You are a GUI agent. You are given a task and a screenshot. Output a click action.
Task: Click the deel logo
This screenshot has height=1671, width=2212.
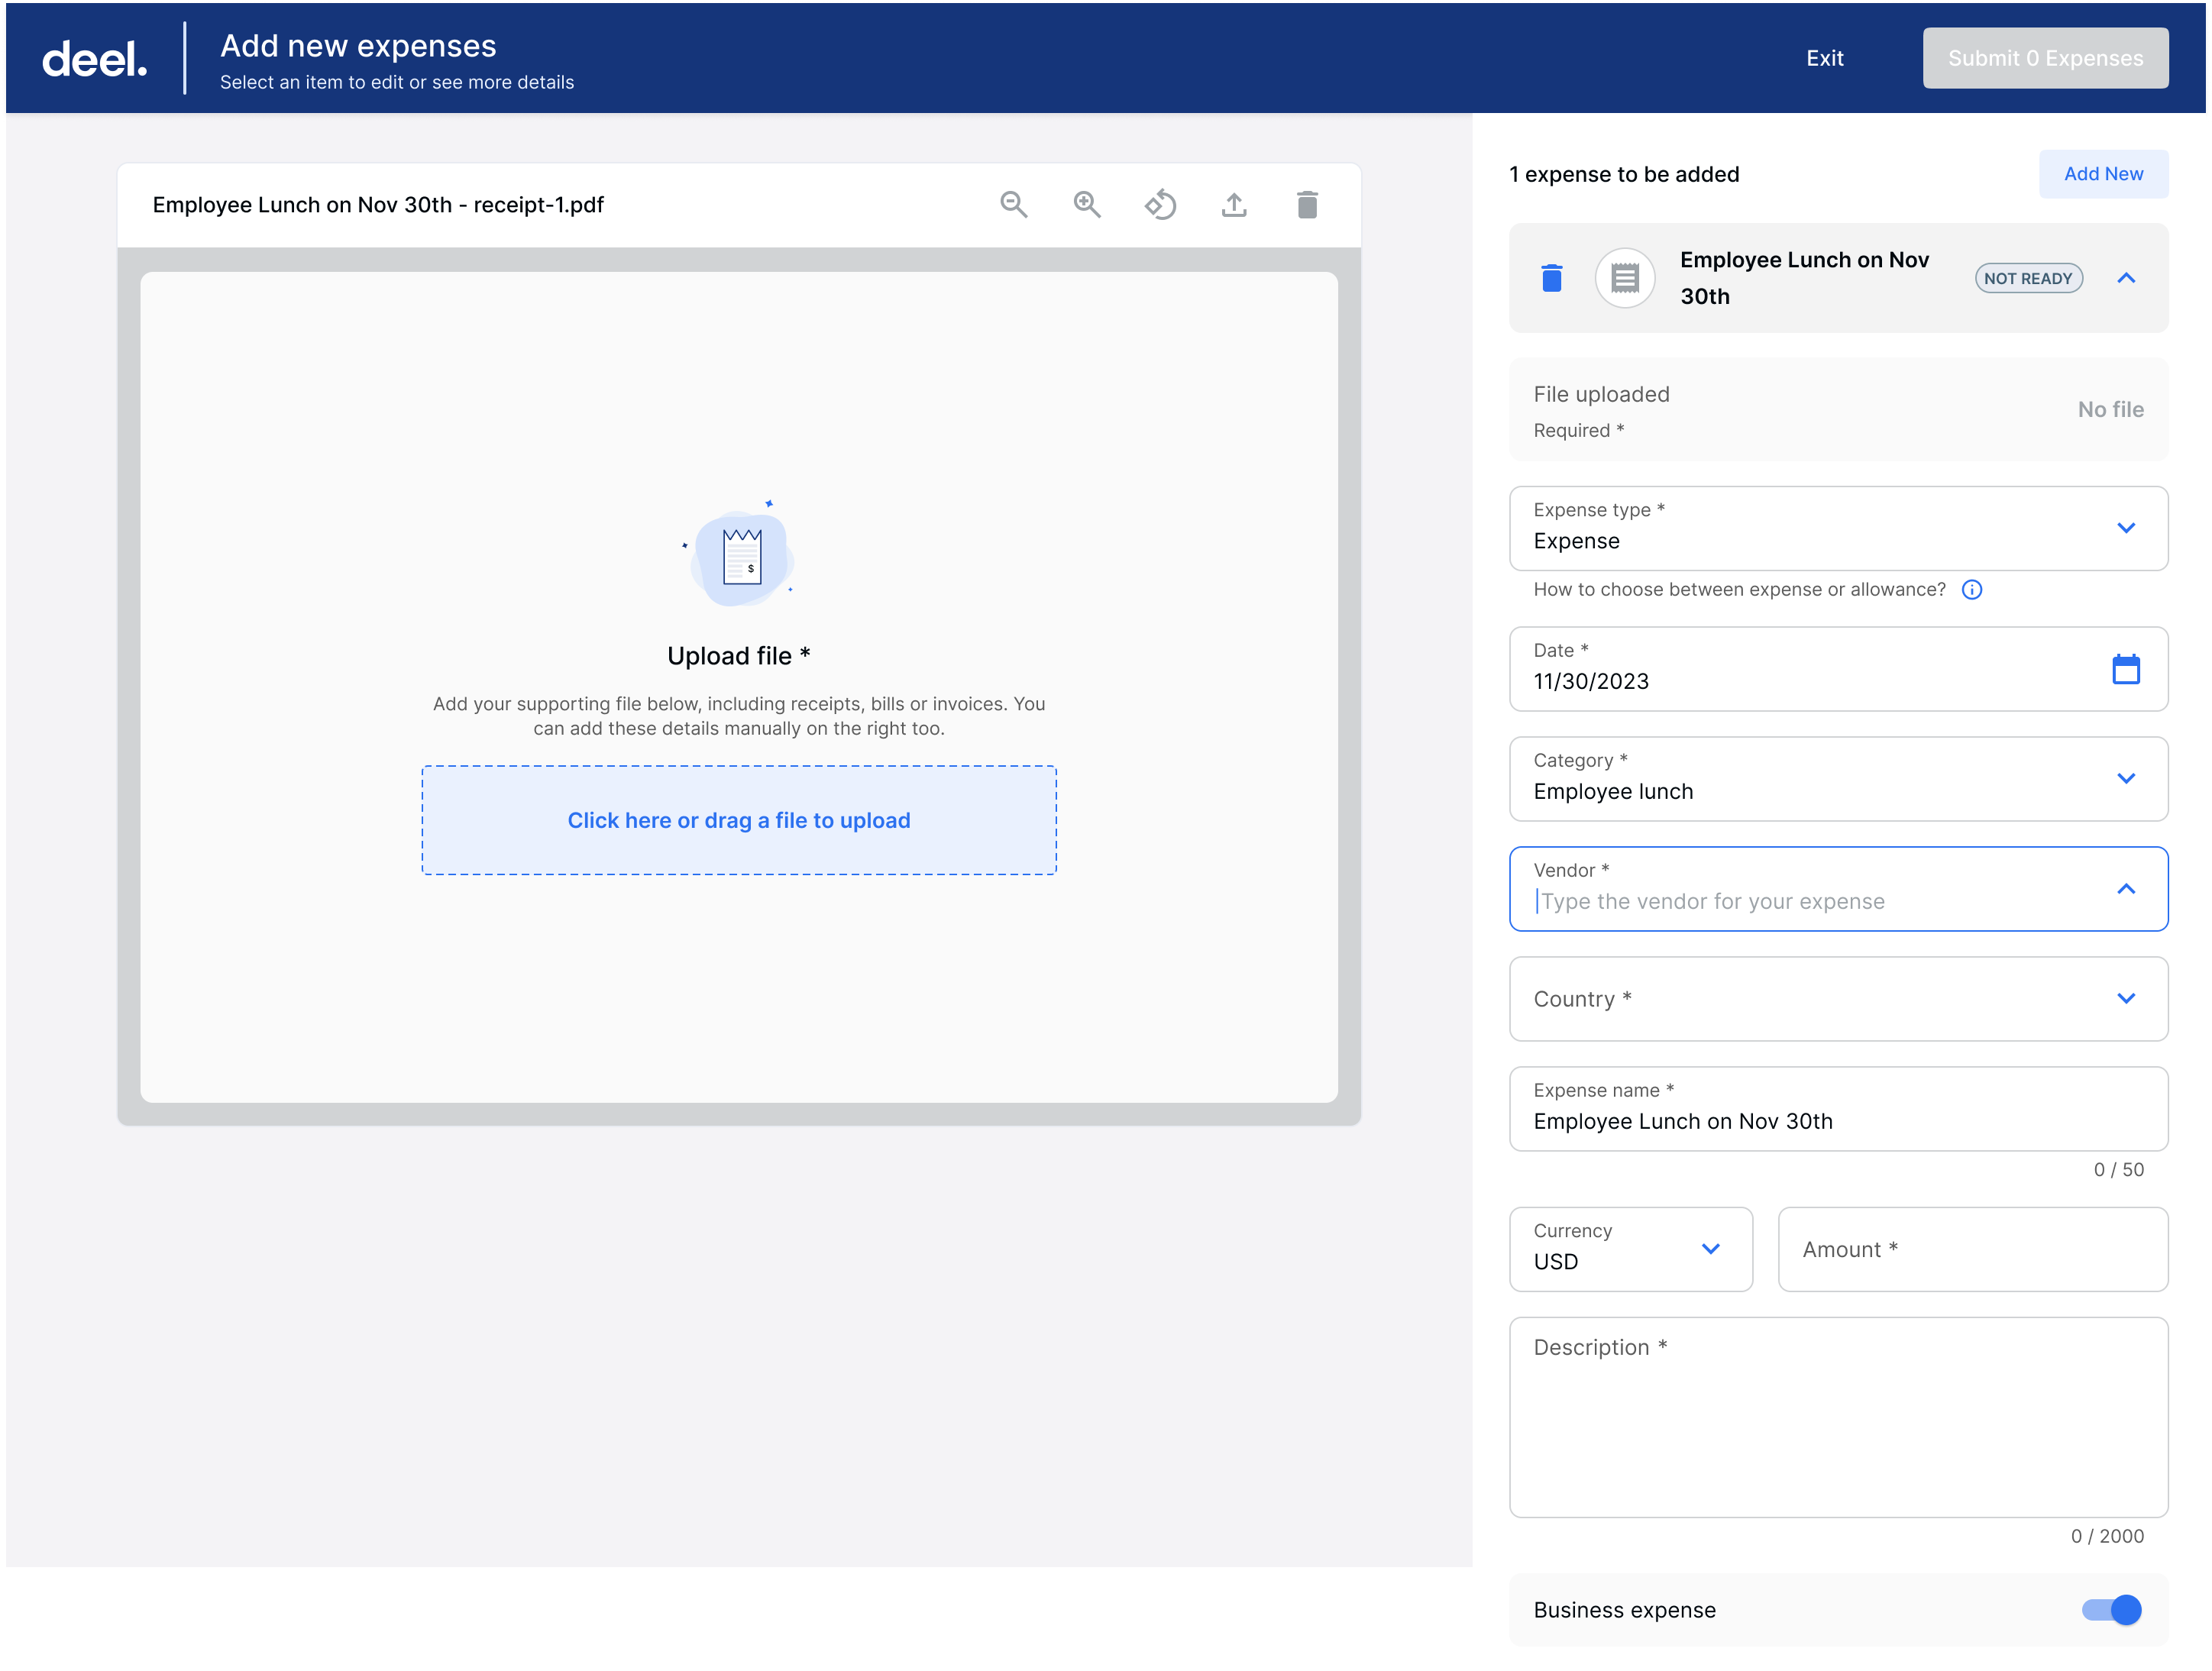(x=95, y=59)
